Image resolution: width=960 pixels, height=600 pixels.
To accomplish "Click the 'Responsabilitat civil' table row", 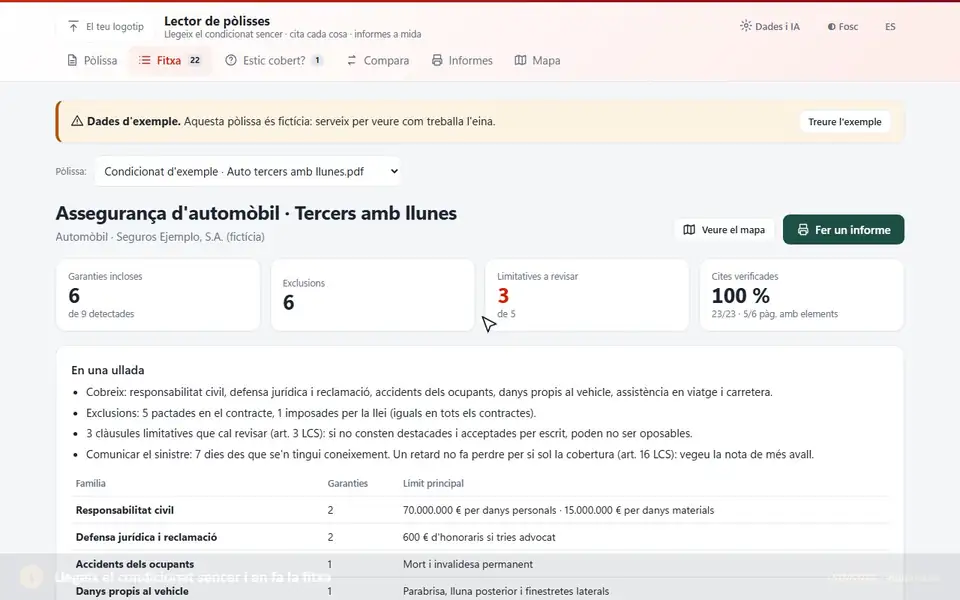I will (x=480, y=510).
